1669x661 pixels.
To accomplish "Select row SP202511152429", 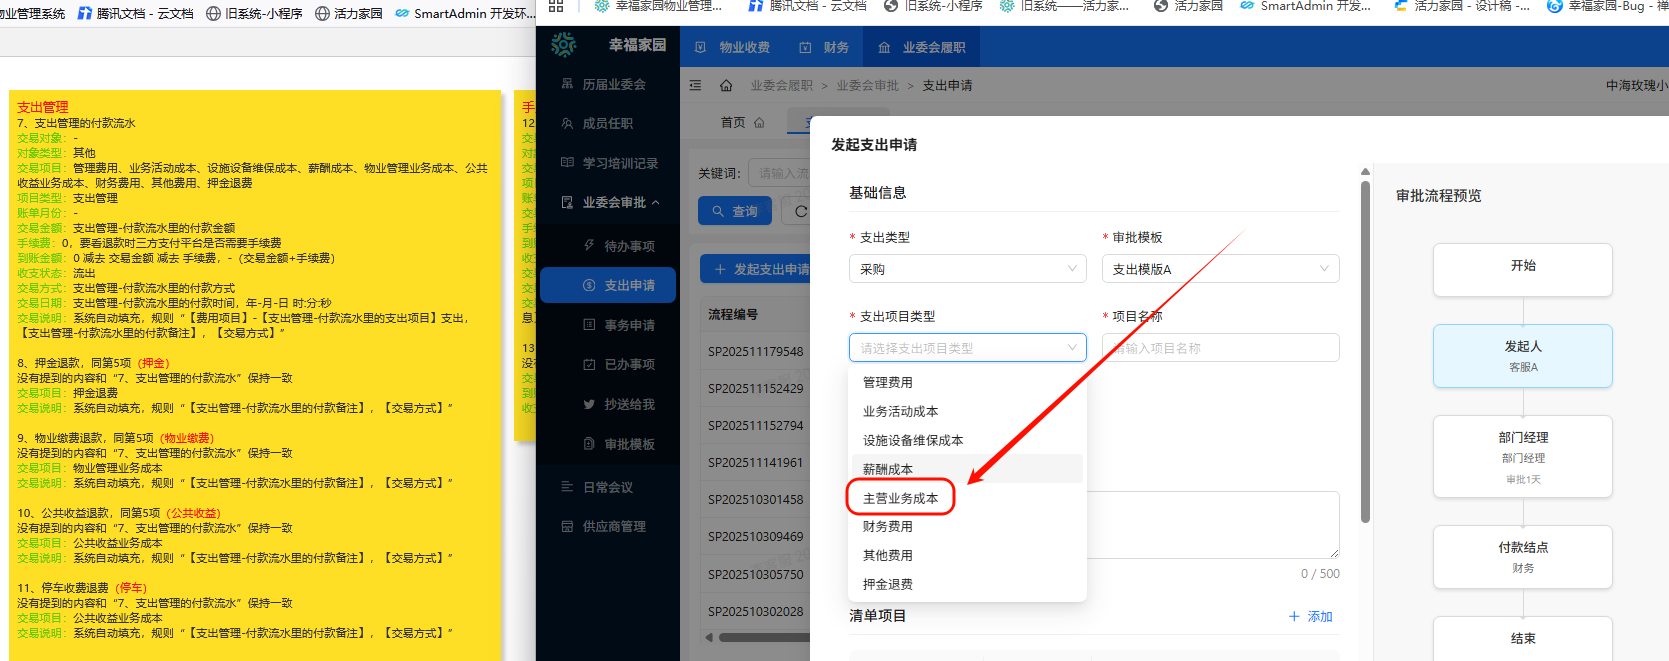I will coord(755,388).
